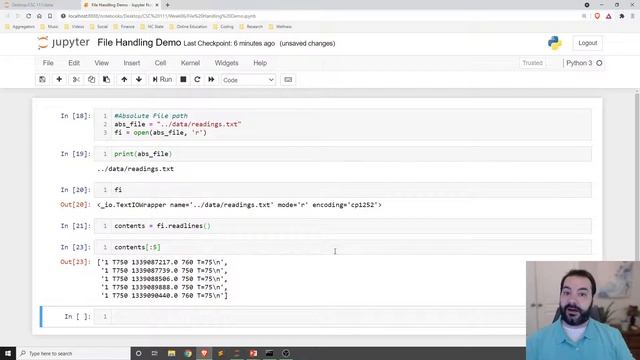The image size is (640, 360).
Task: Click the Python logo icon
Action: pos(555,43)
